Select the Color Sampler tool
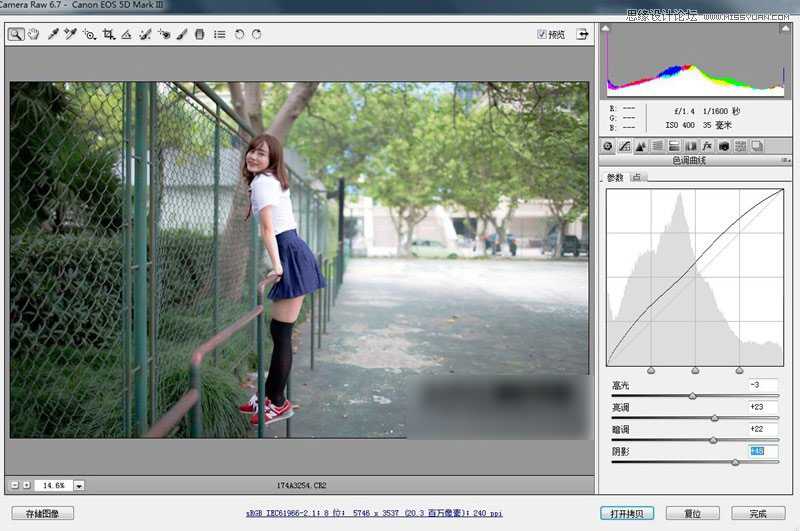 71,34
